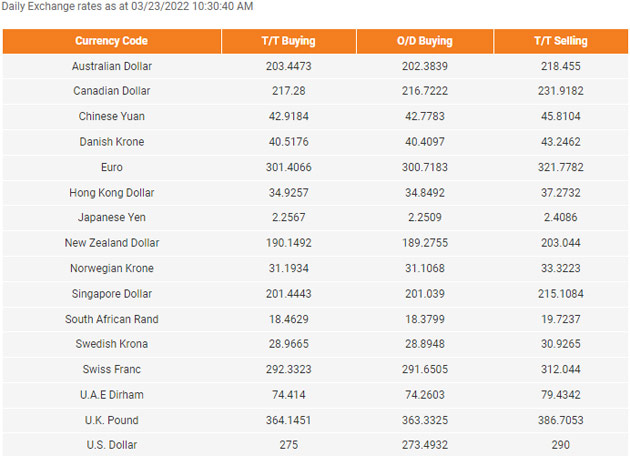Select the Danish Krone T/T Selling value 43.2462
The image size is (630, 456).
click(x=560, y=142)
